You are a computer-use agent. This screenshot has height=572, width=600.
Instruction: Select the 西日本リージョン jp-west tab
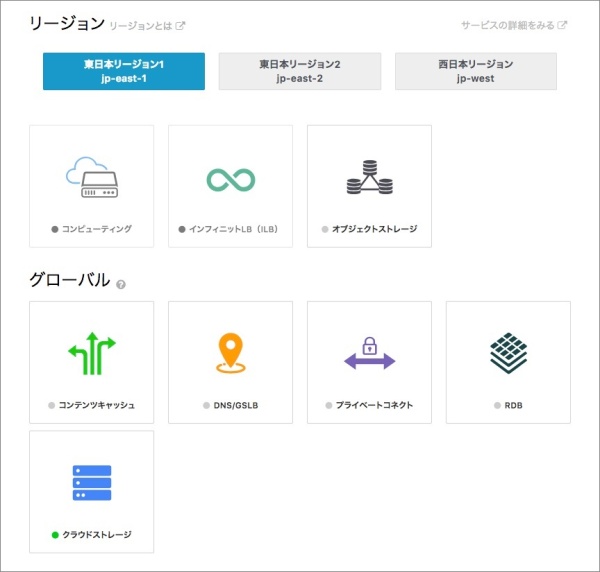pos(475,71)
